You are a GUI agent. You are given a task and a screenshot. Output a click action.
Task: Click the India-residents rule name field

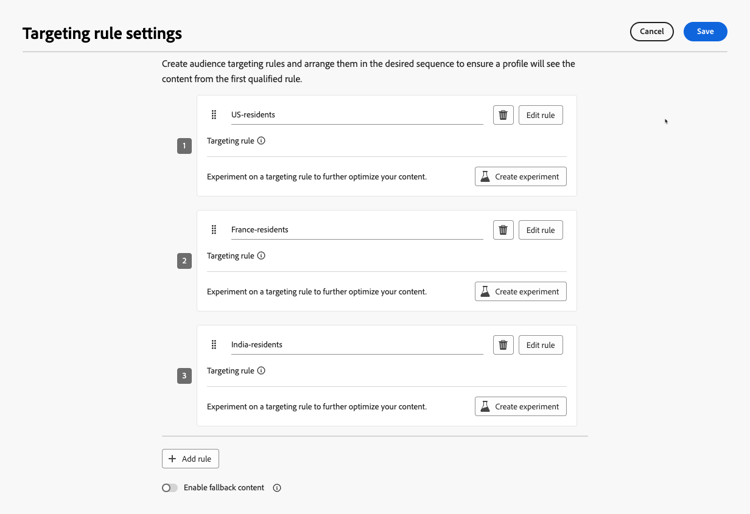coord(355,345)
